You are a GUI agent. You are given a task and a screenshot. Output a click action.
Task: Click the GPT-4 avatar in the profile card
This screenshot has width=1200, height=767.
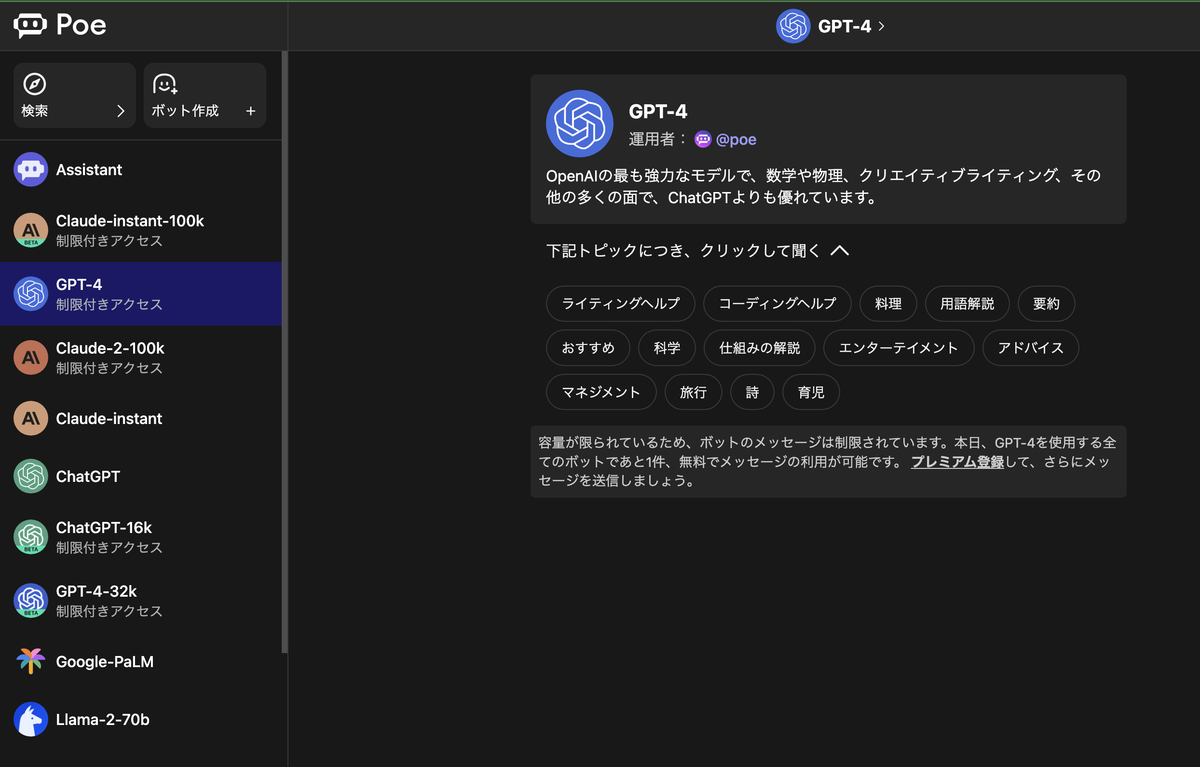point(579,123)
